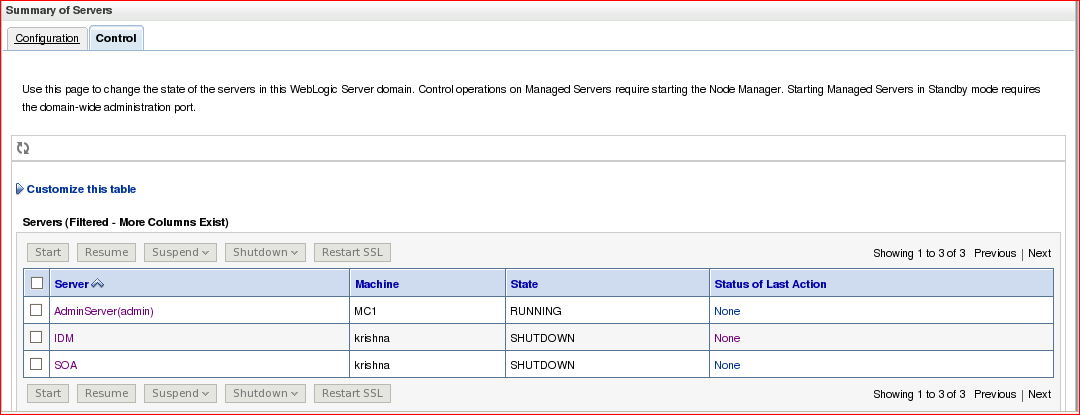1080x415 pixels.
Task: Open the SOA server link
Action: pos(65,365)
